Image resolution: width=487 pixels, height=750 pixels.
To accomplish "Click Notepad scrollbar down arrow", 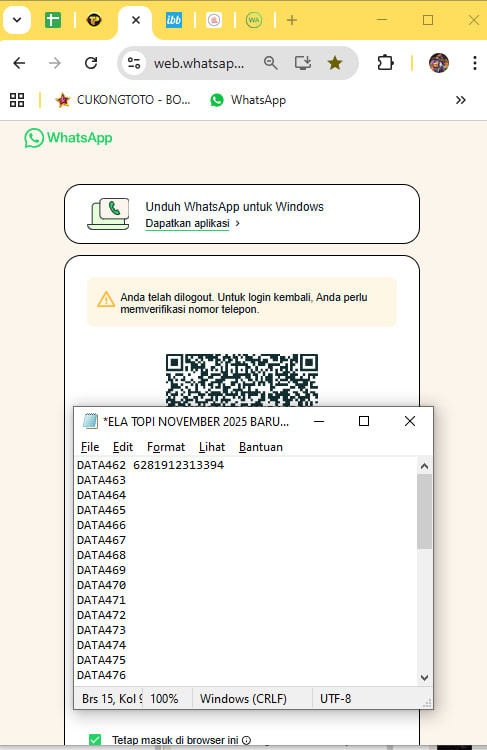I will (x=424, y=677).
